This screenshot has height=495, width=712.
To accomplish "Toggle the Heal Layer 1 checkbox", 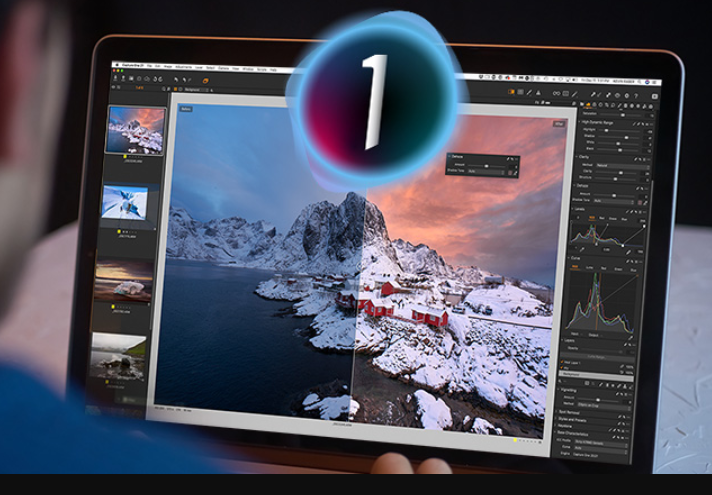I will point(562,362).
